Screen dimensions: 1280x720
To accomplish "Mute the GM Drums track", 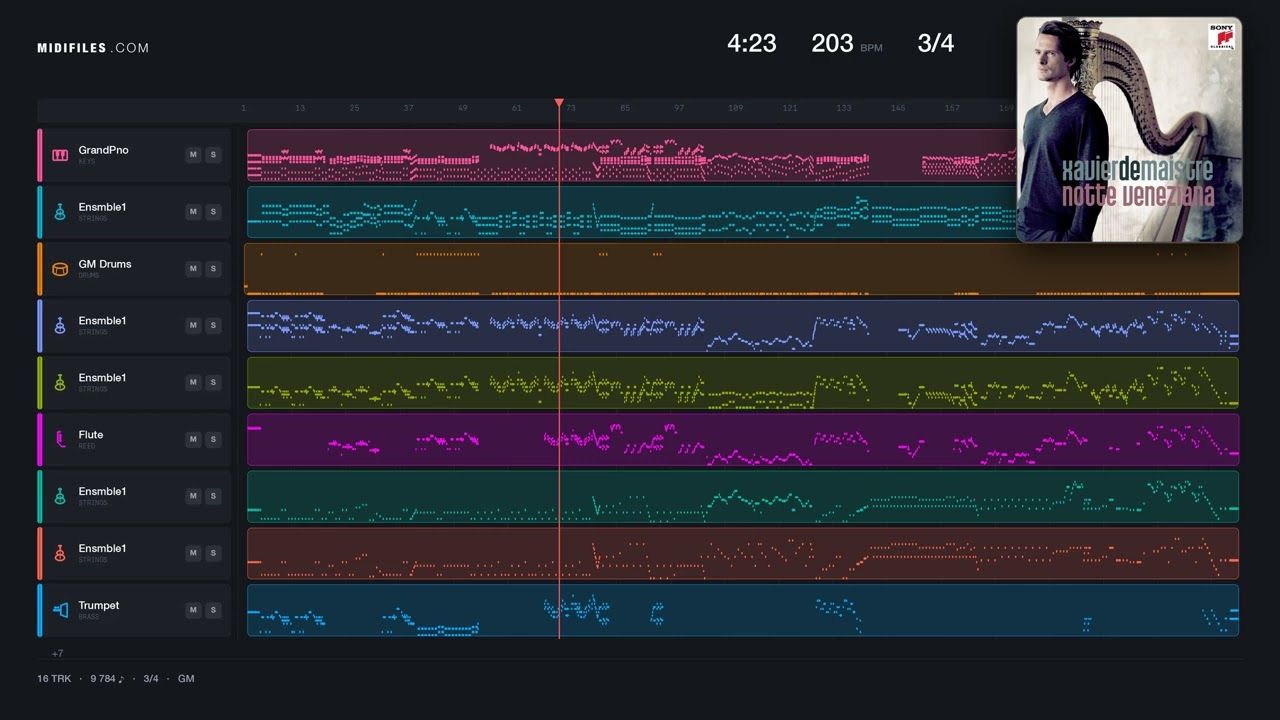I will 193,268.
